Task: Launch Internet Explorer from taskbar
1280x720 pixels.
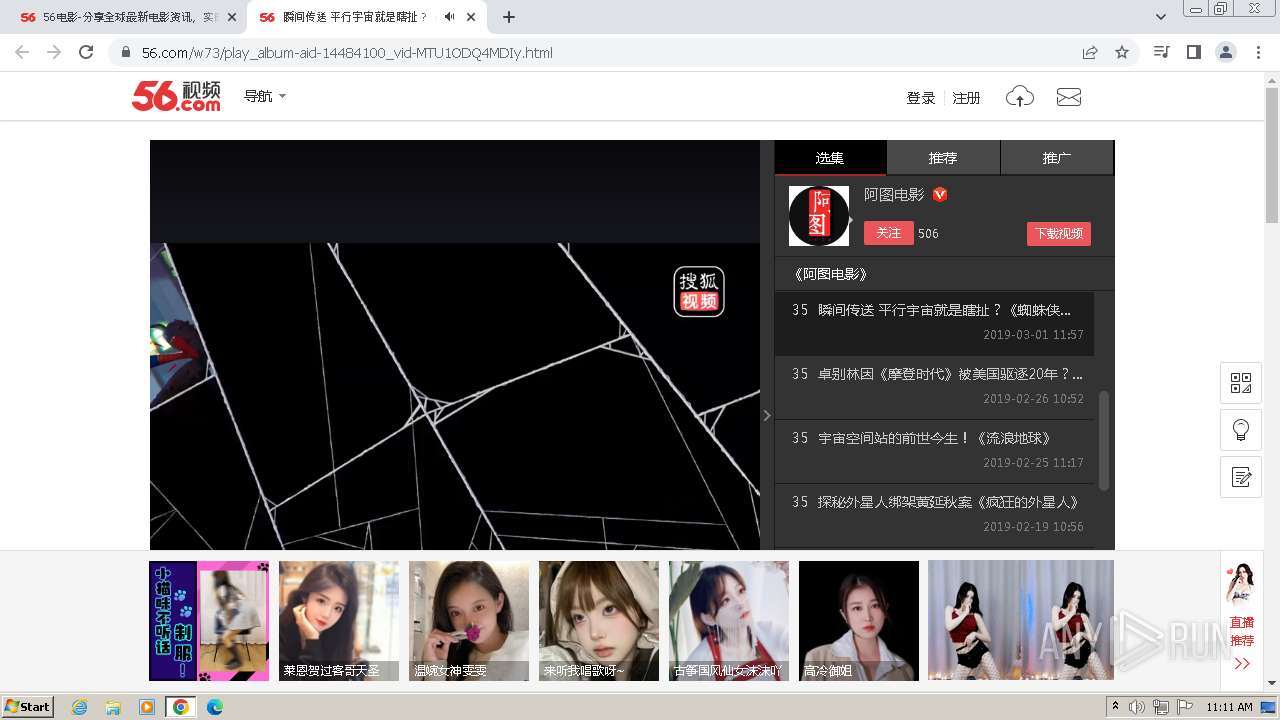Action: [x=79, y=707]
